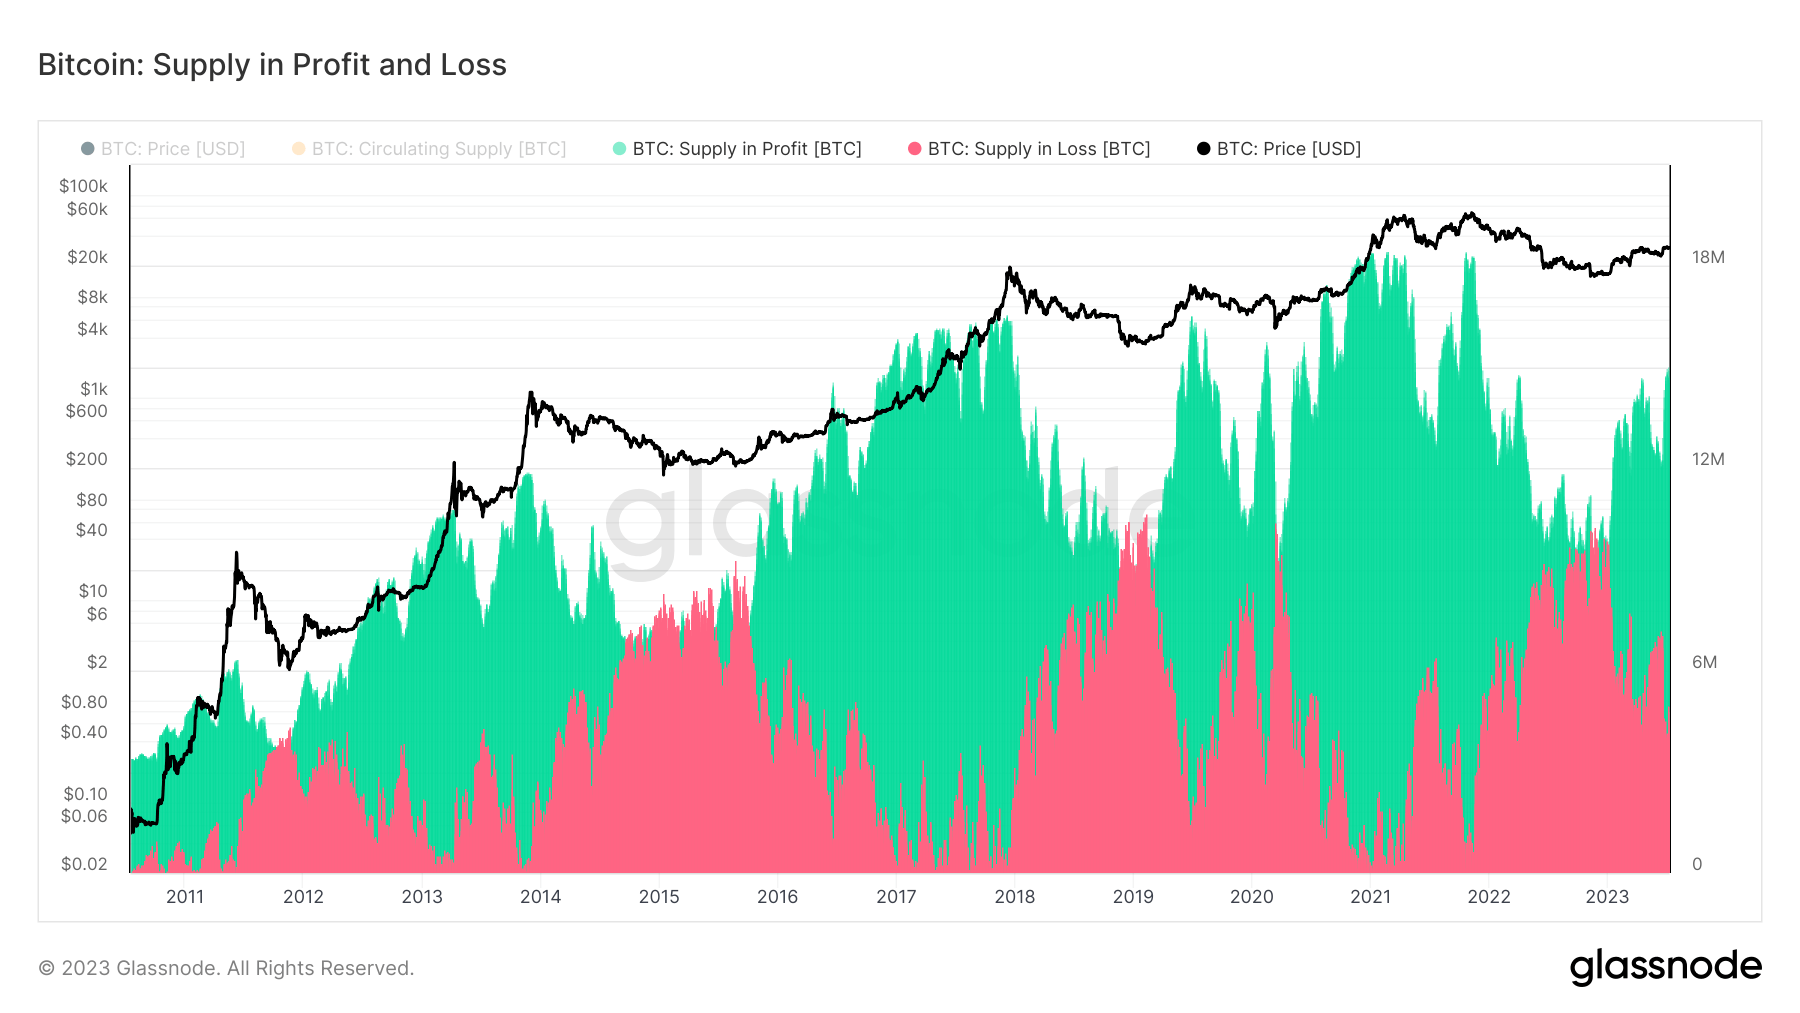Click the green Supply in Profit dot

coord(619,149)
